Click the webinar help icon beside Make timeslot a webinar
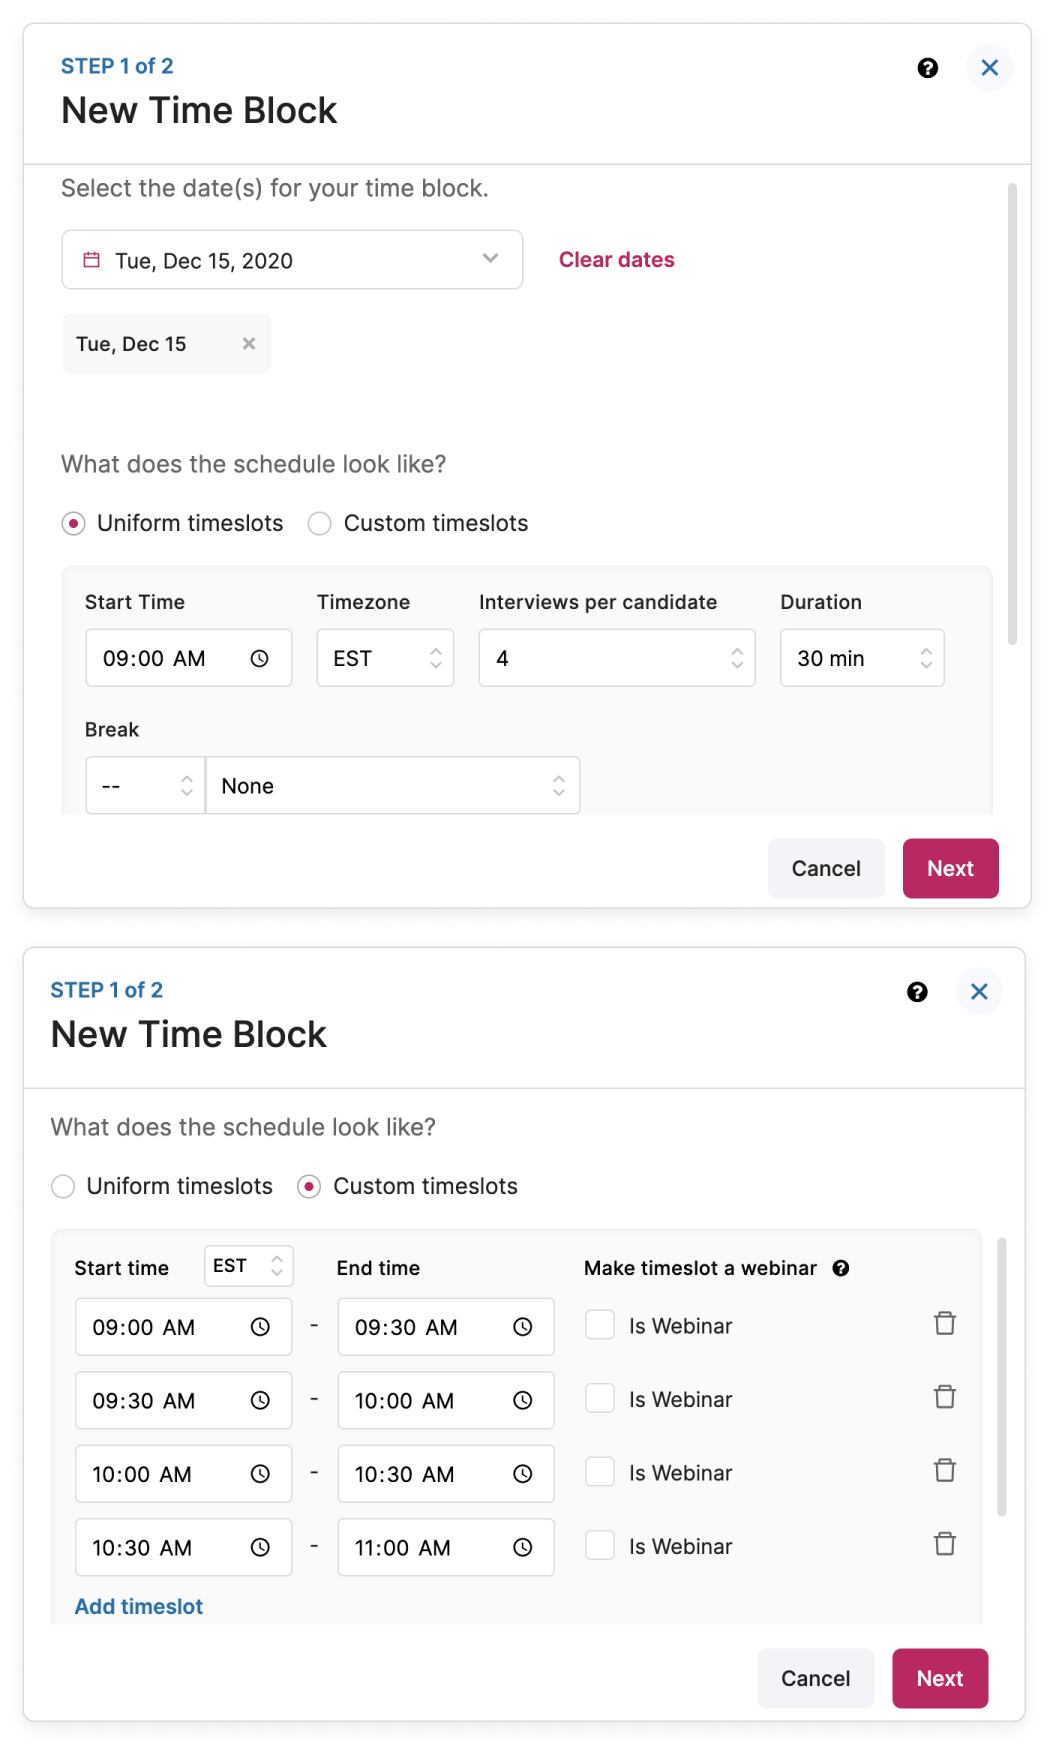Image resolution: width=1055 pixels, height=1747 pixels. click(x=841, y=1268)
